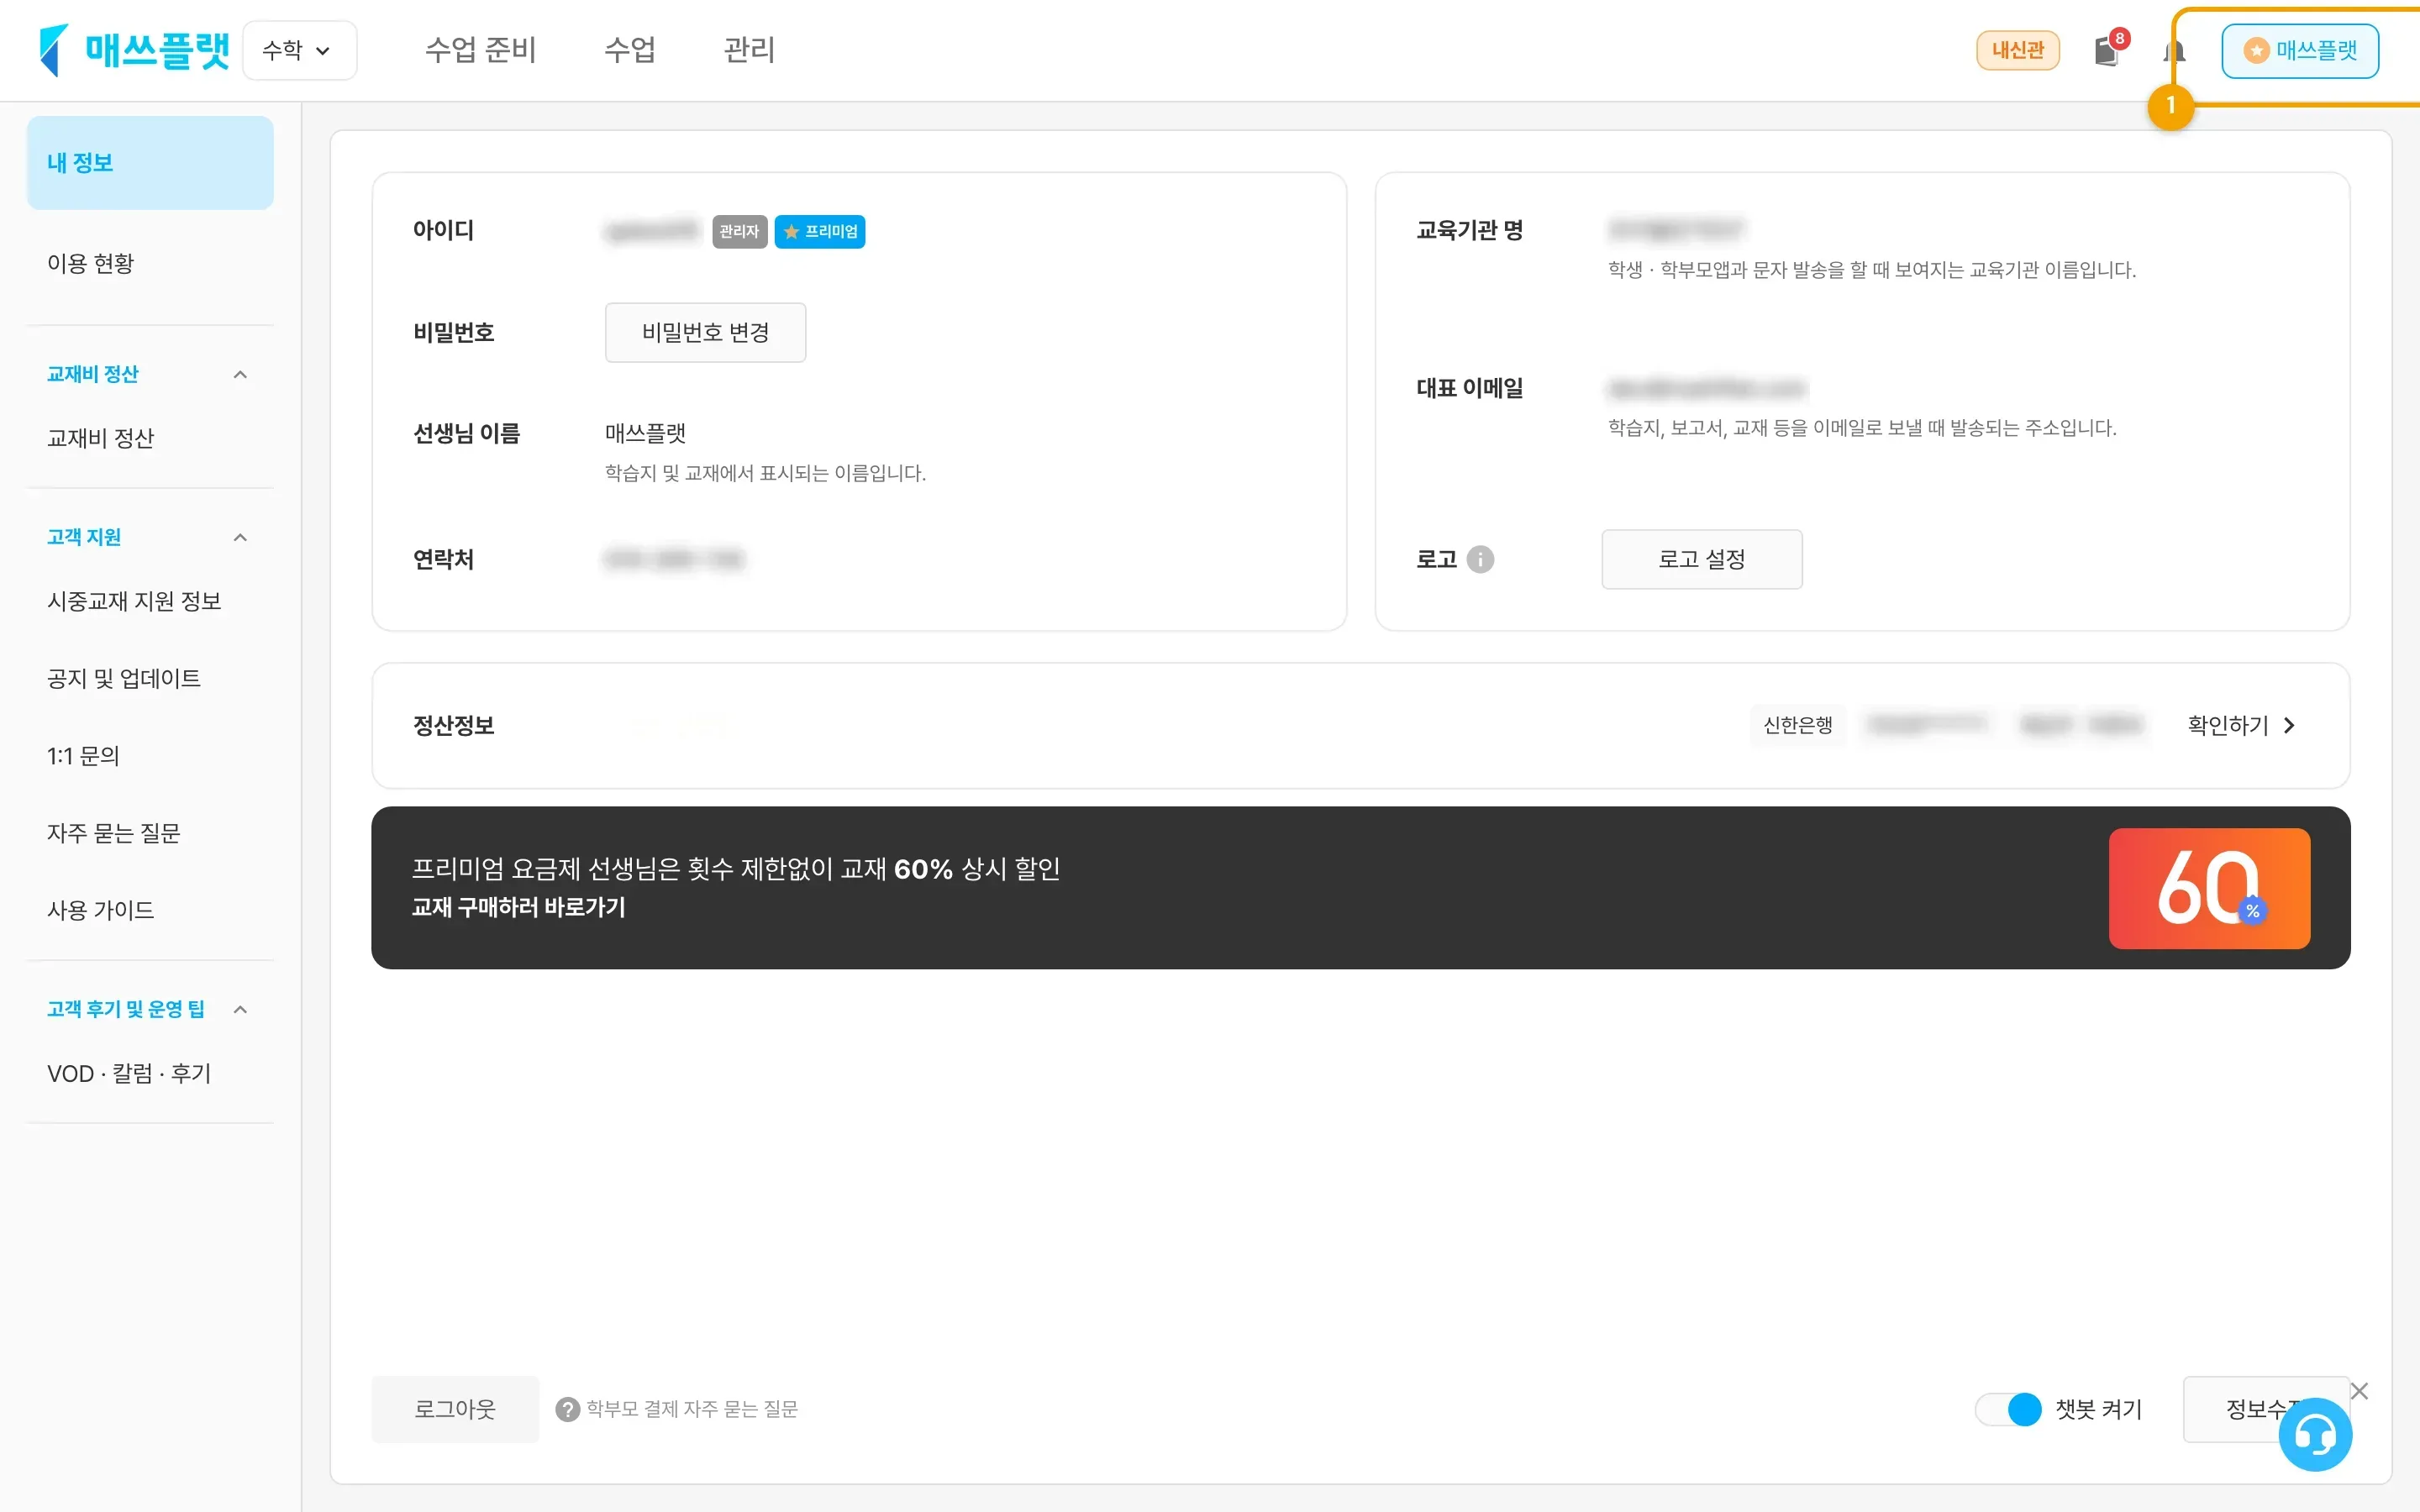The image size is (2420, 1512).
Task: Click the question mark help icon
Action: 568,1409
